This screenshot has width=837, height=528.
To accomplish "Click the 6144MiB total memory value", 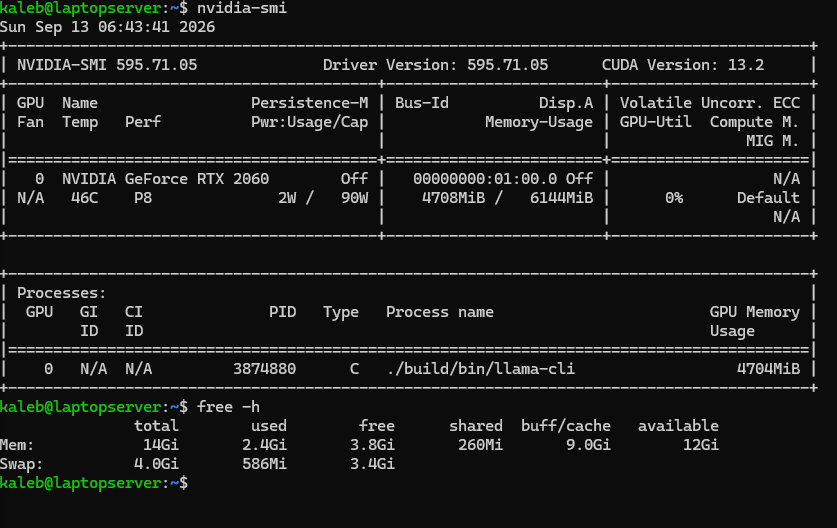I will [562, 198].
